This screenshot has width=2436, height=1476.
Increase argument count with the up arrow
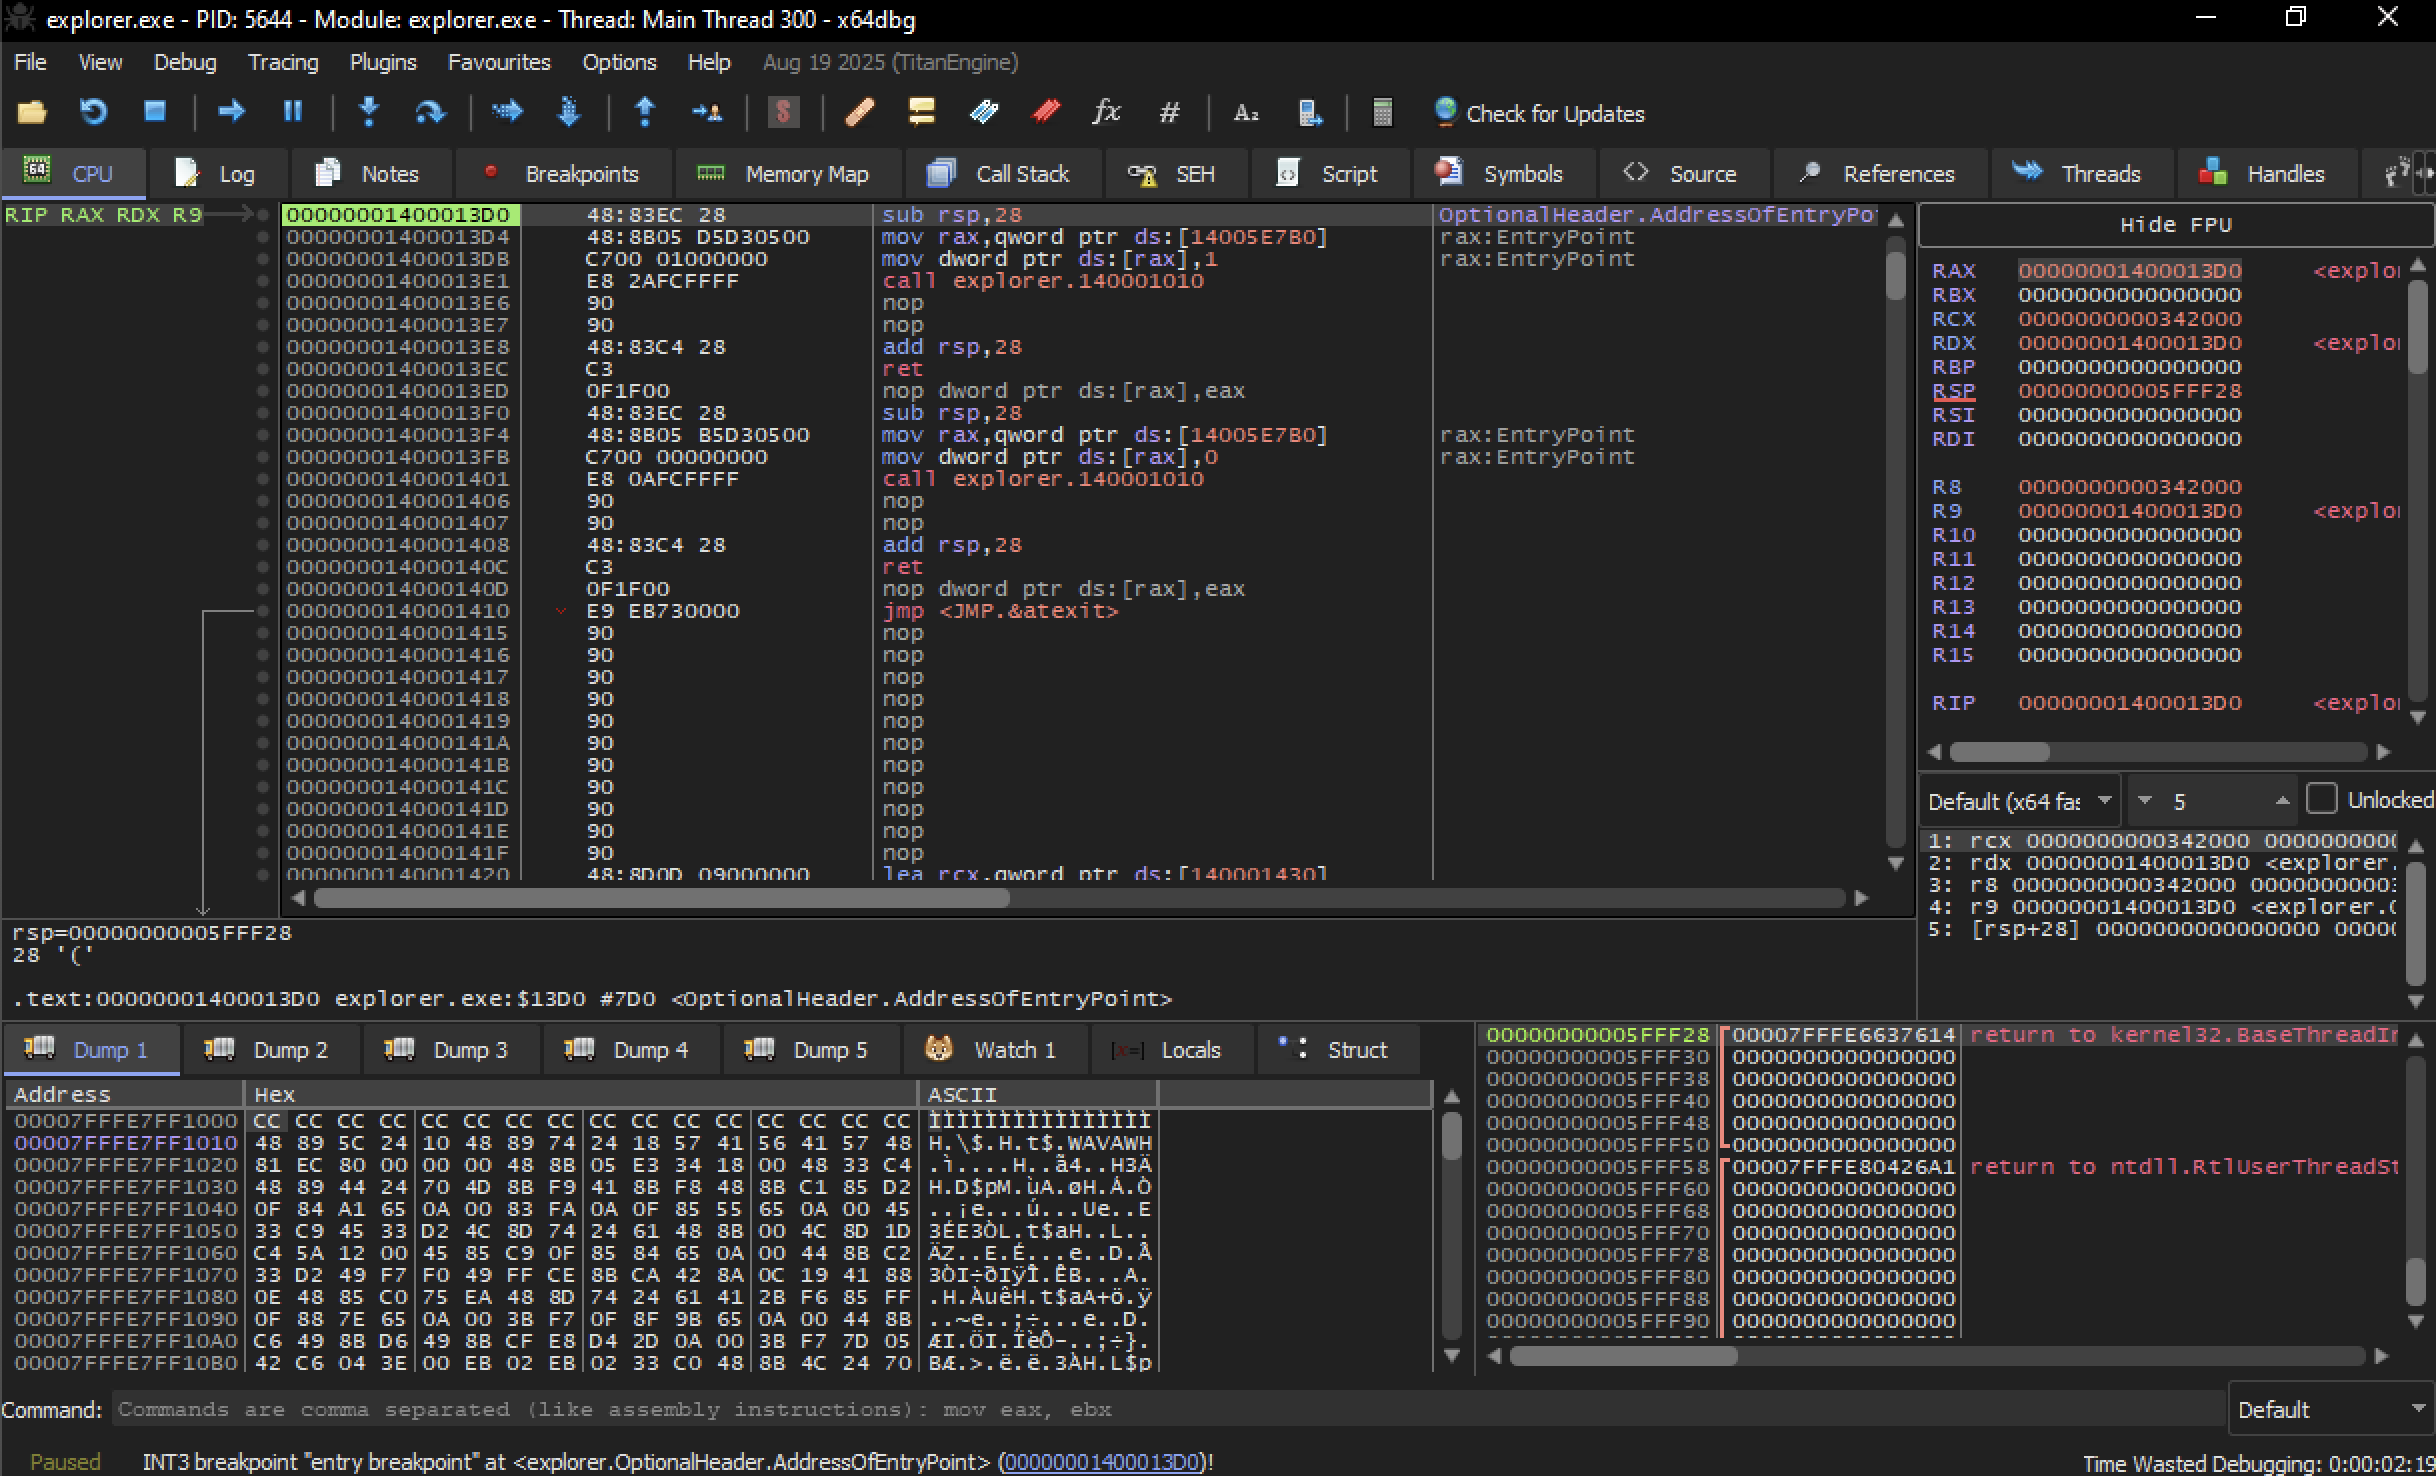point(2282,801)
